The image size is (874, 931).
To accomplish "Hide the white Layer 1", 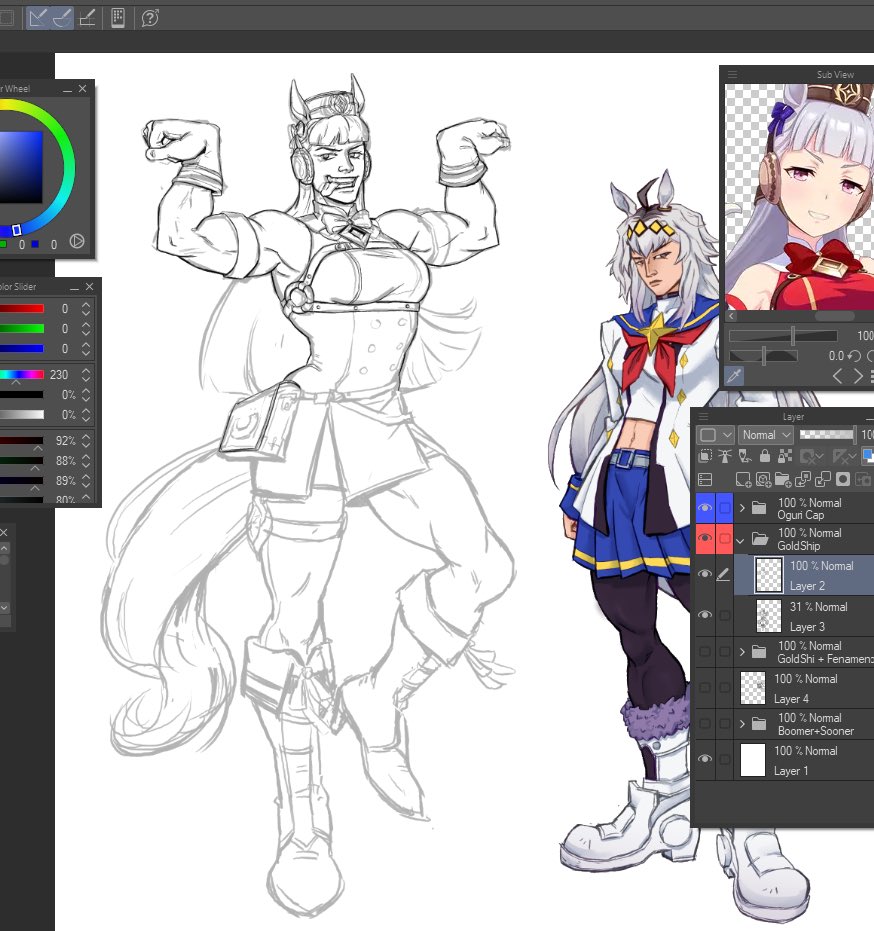I will (x=705, y=759).
